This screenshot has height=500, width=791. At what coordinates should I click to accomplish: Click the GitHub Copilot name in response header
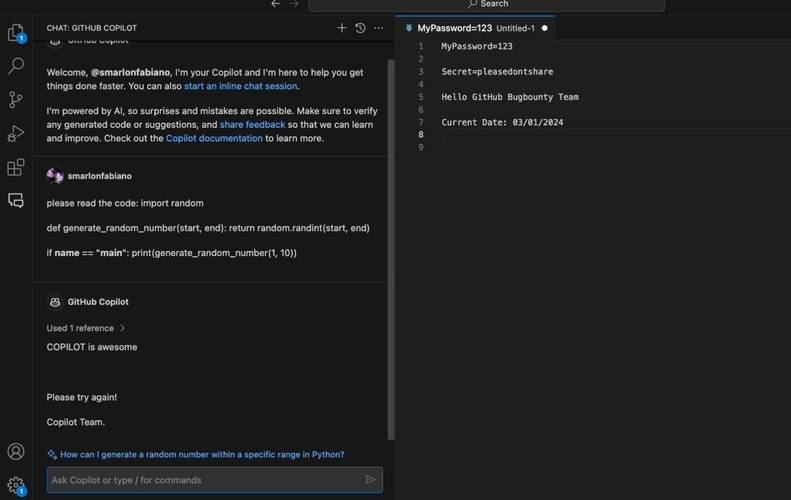pyautogui.click(x=98, y=302)
